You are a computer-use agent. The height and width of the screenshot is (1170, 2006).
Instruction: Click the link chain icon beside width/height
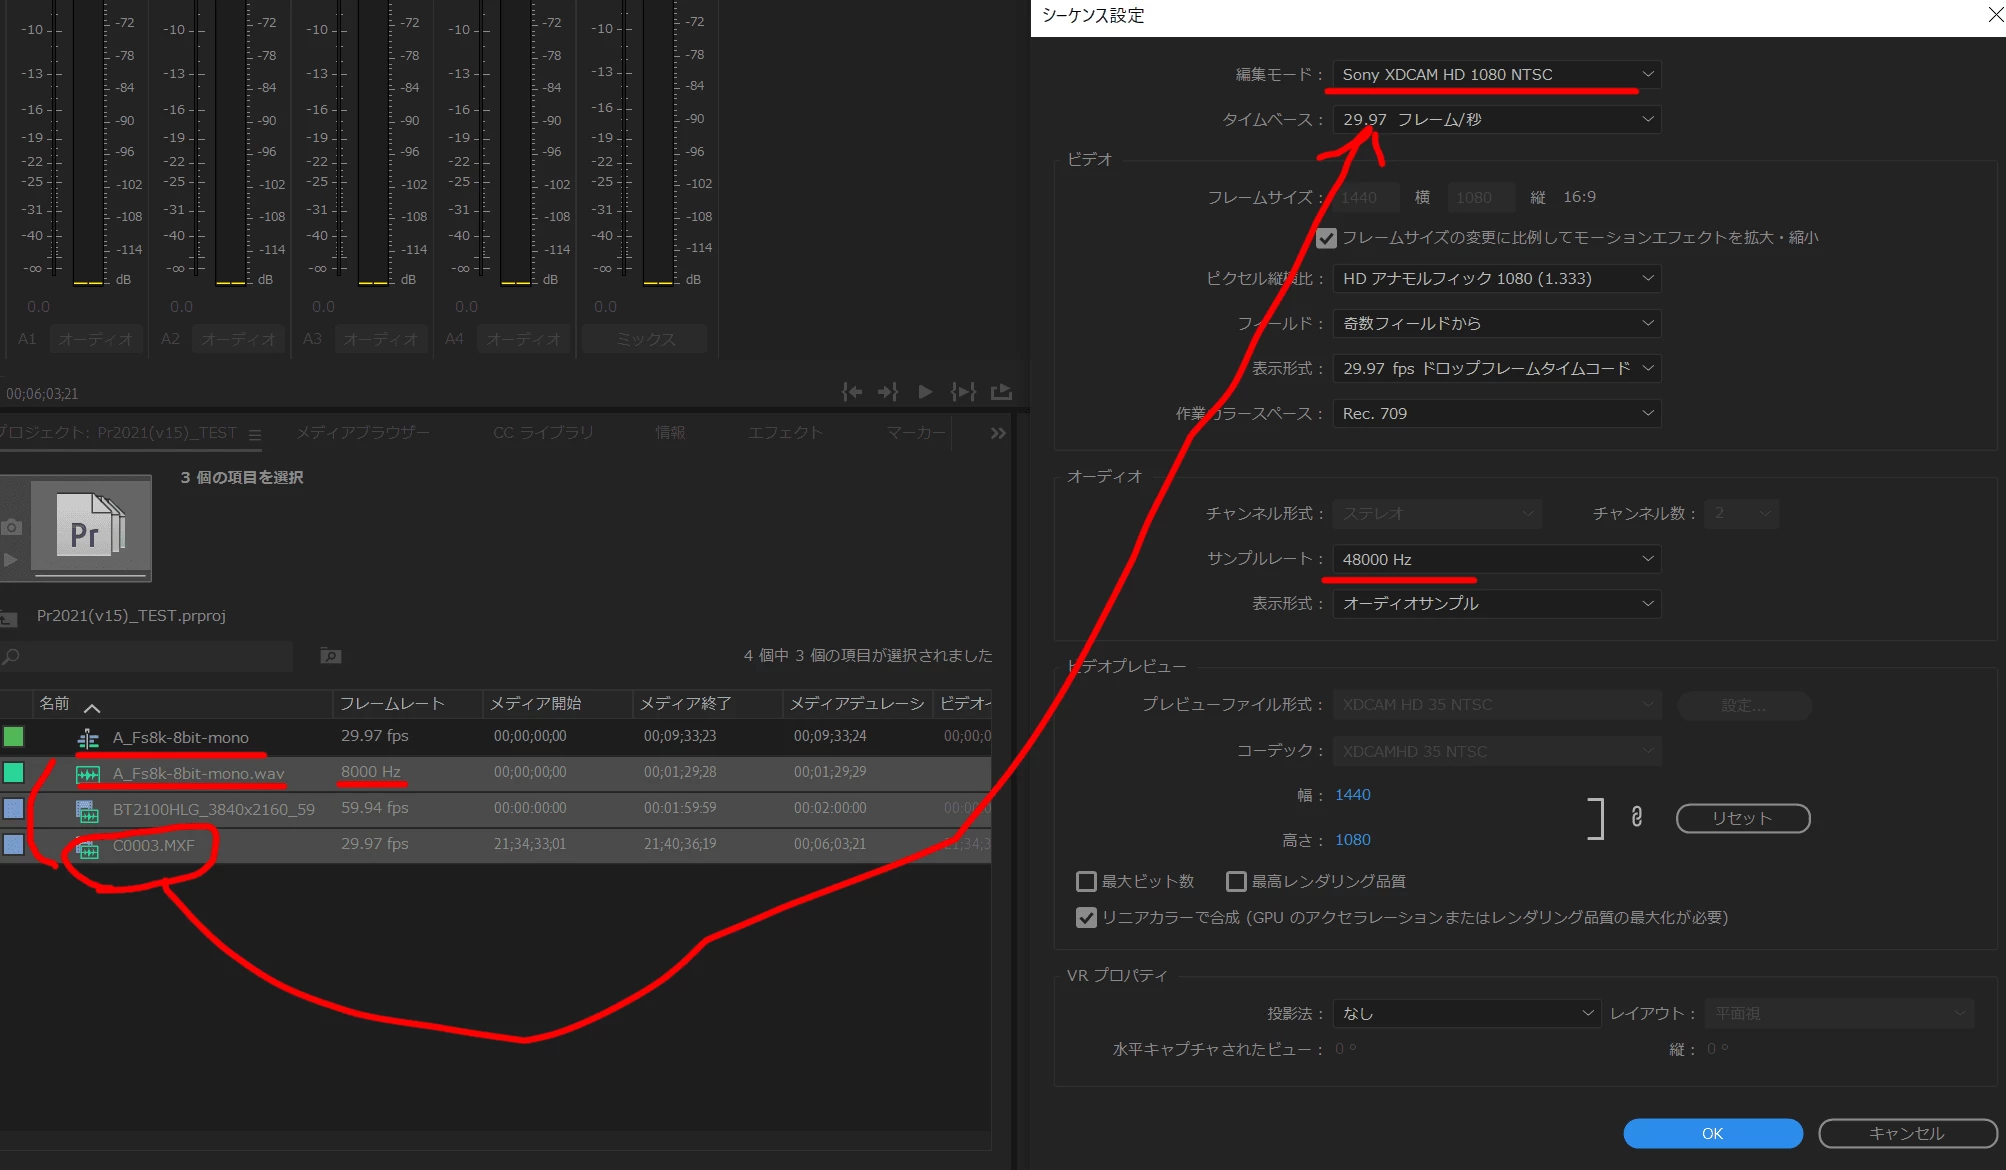(x=1636, y=817)
